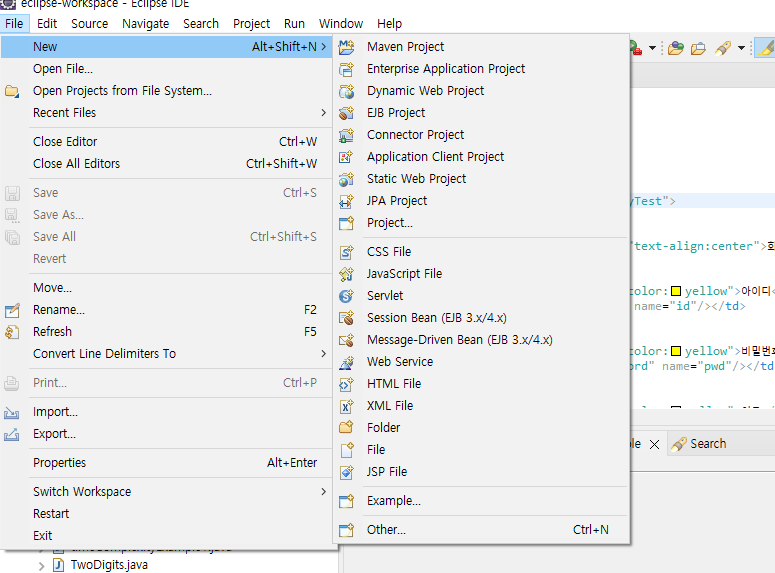Expand the TwoDigits.java tree node
This screenshot has width=775, height=573.
pos(42,566)
